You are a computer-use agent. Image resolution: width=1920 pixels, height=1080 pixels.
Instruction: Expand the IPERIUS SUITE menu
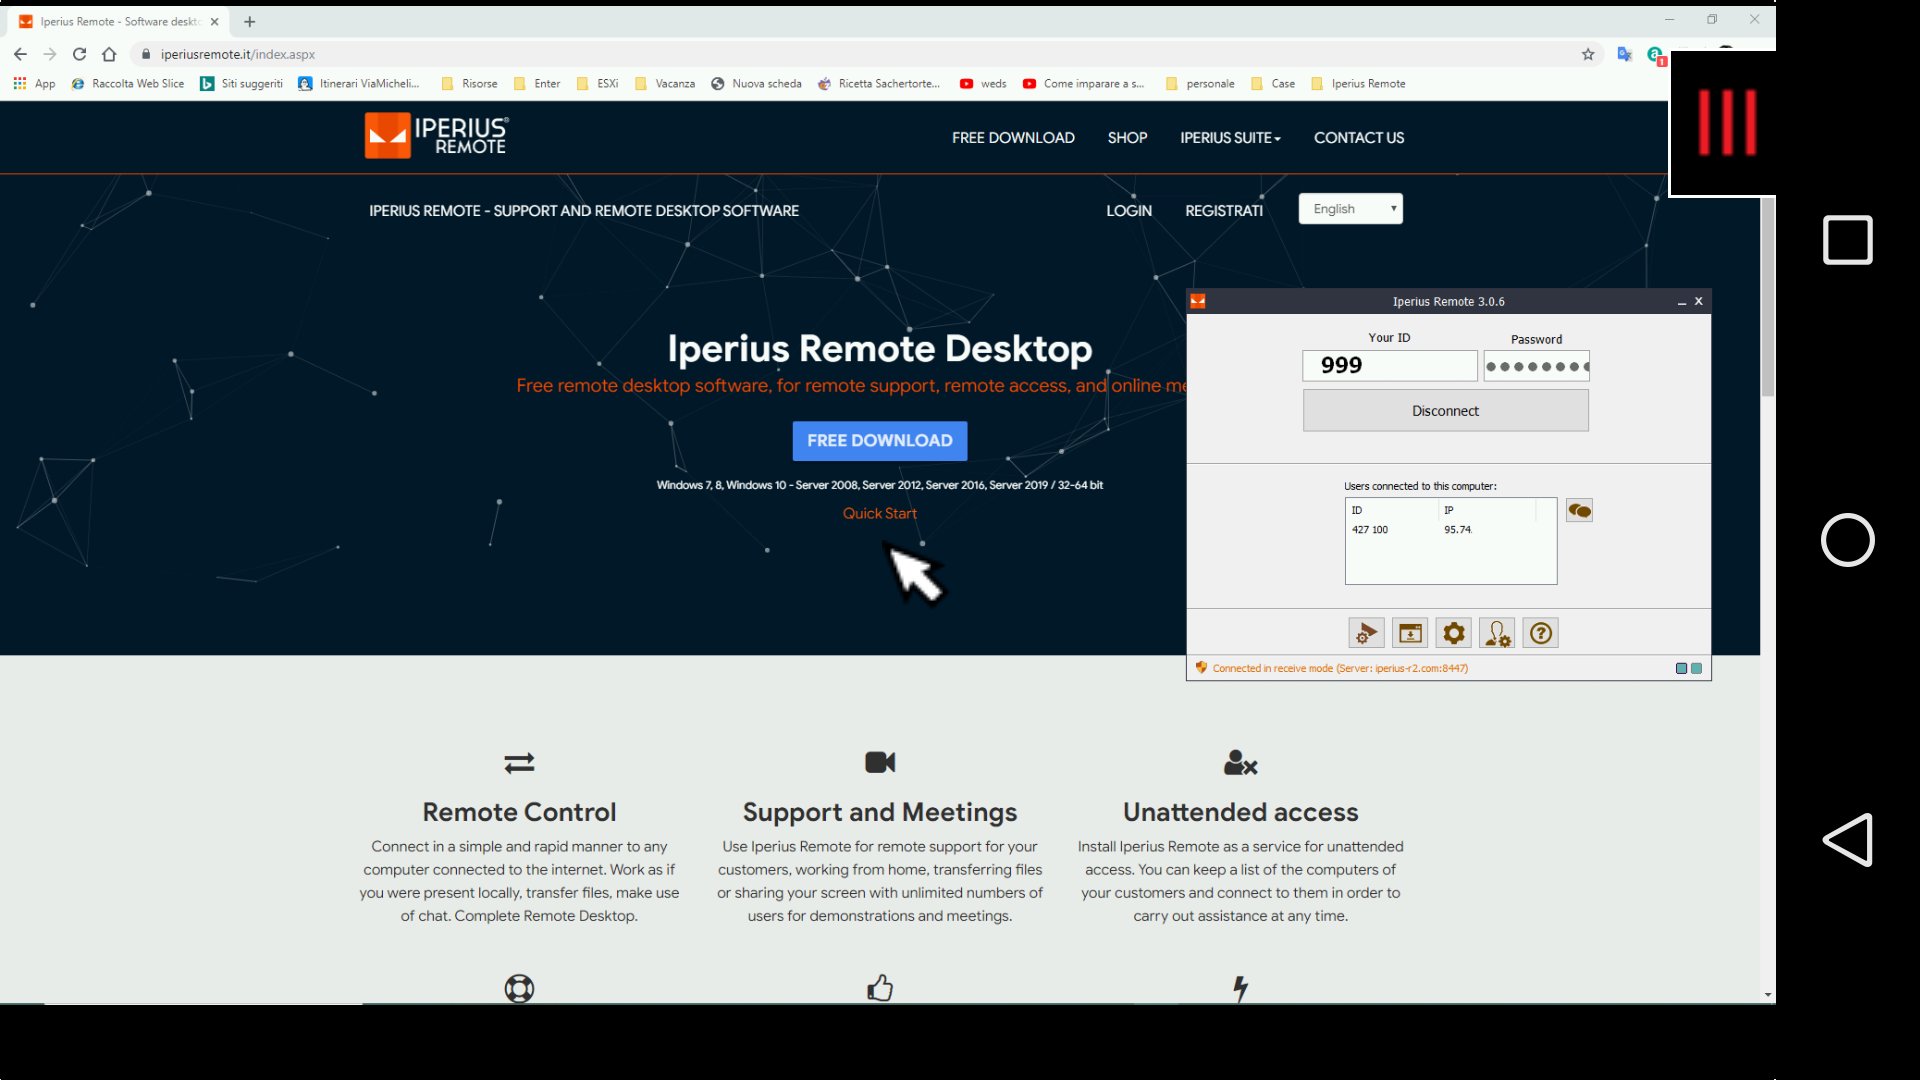tap(1230, 137)
